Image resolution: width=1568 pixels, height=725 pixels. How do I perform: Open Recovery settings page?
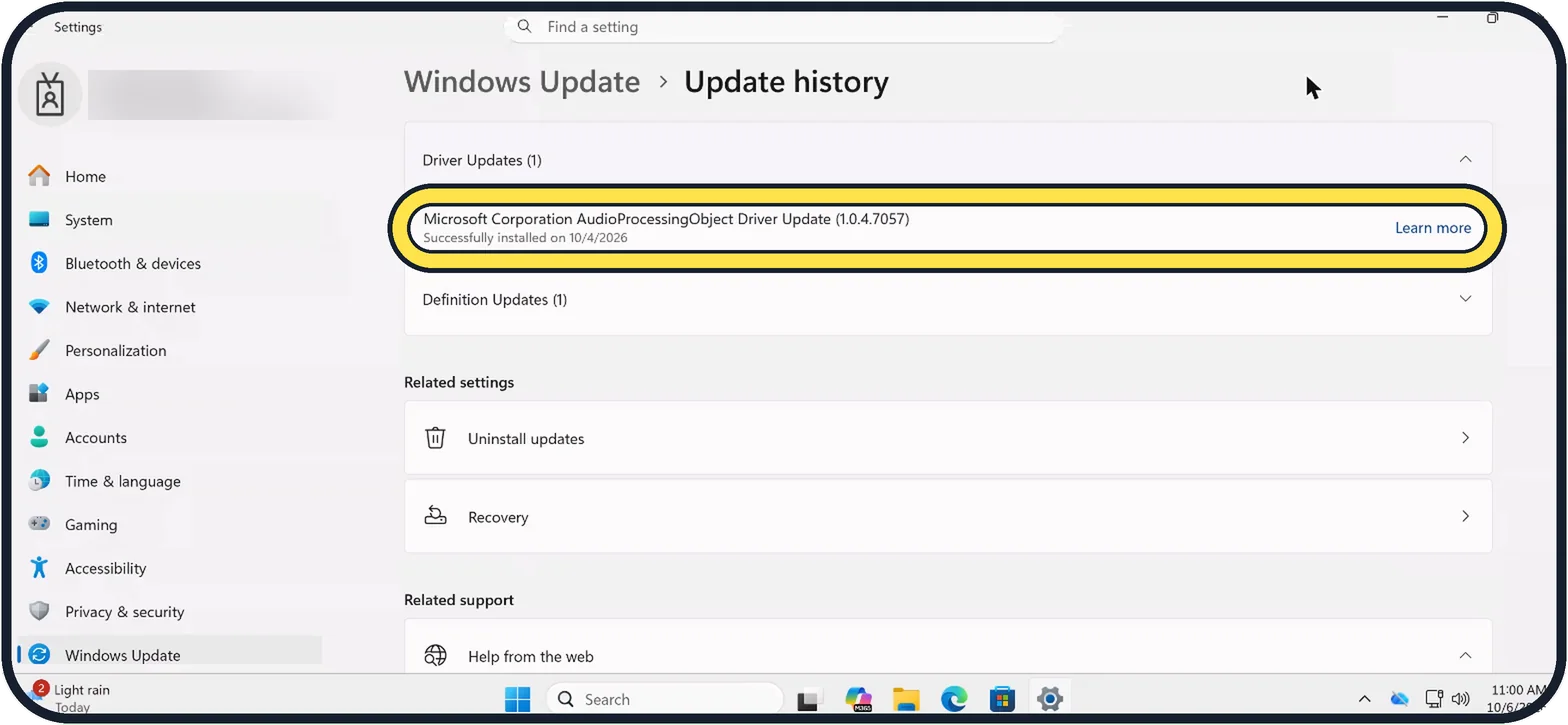948,517
